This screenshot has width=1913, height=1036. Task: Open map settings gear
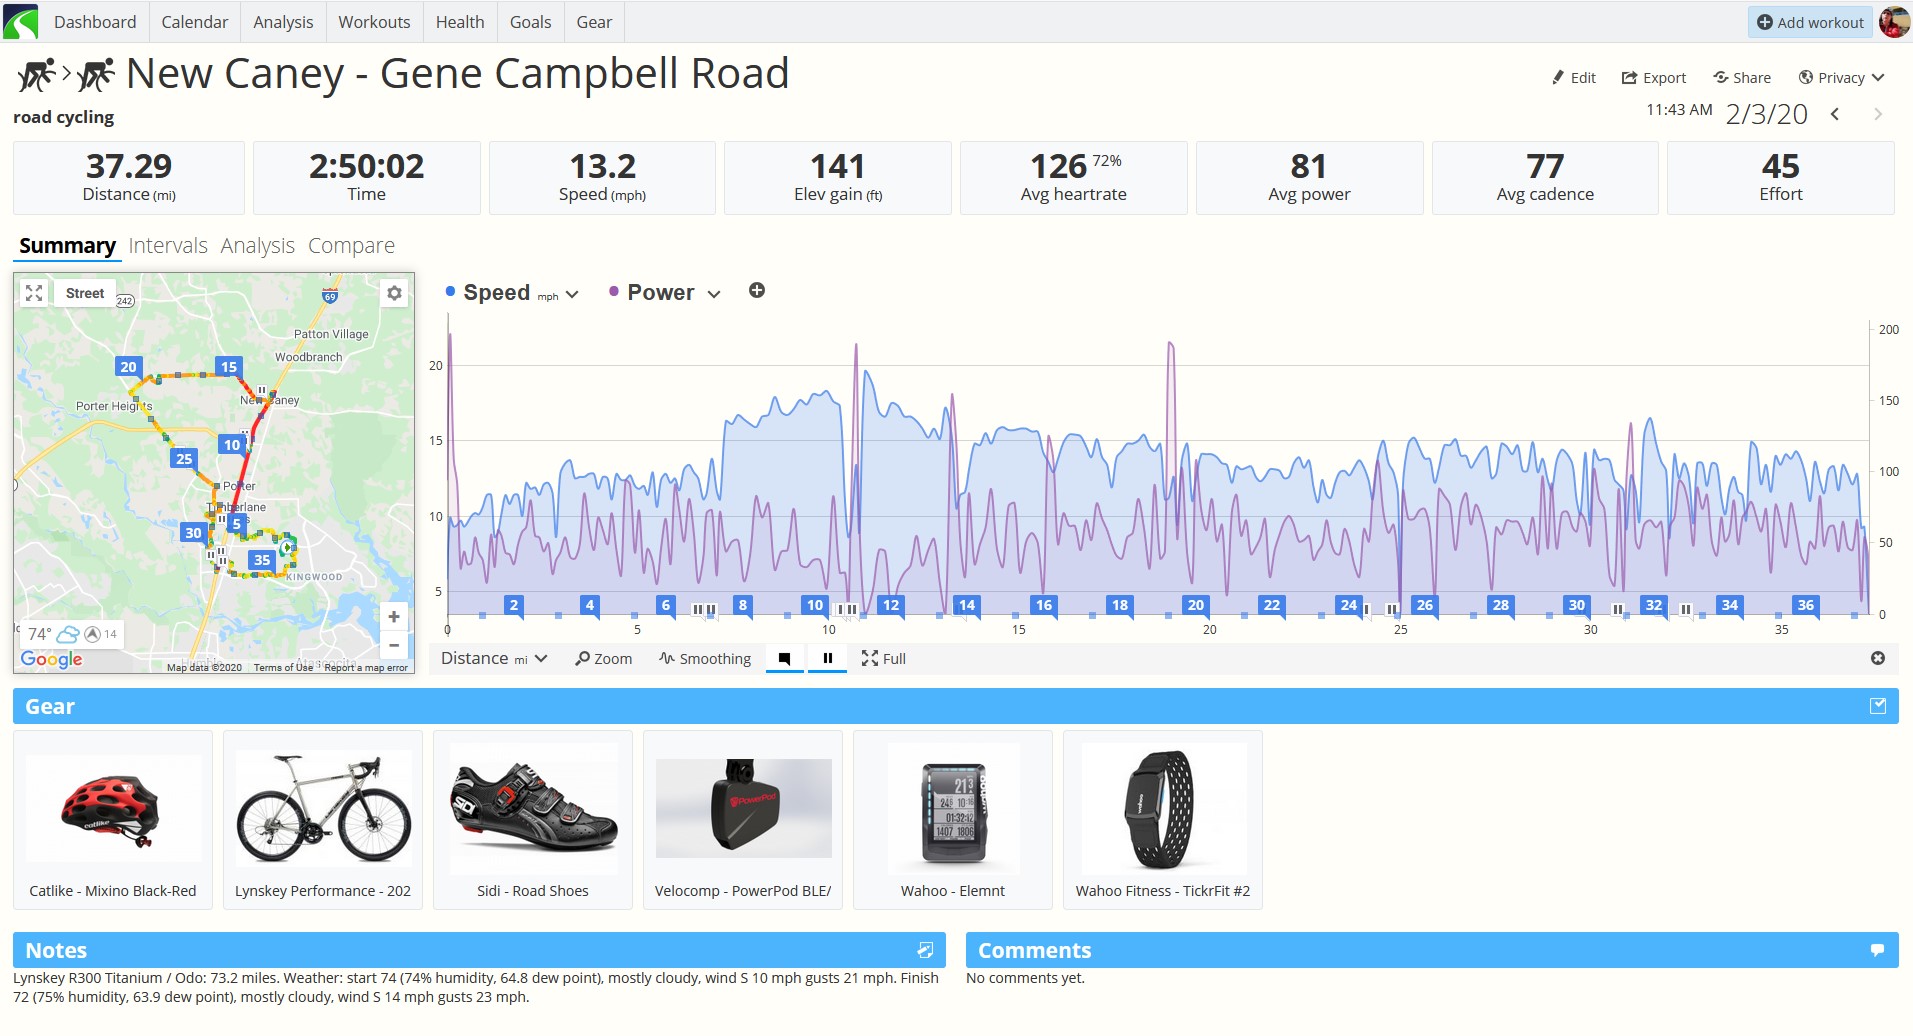[x=395, y=293]
